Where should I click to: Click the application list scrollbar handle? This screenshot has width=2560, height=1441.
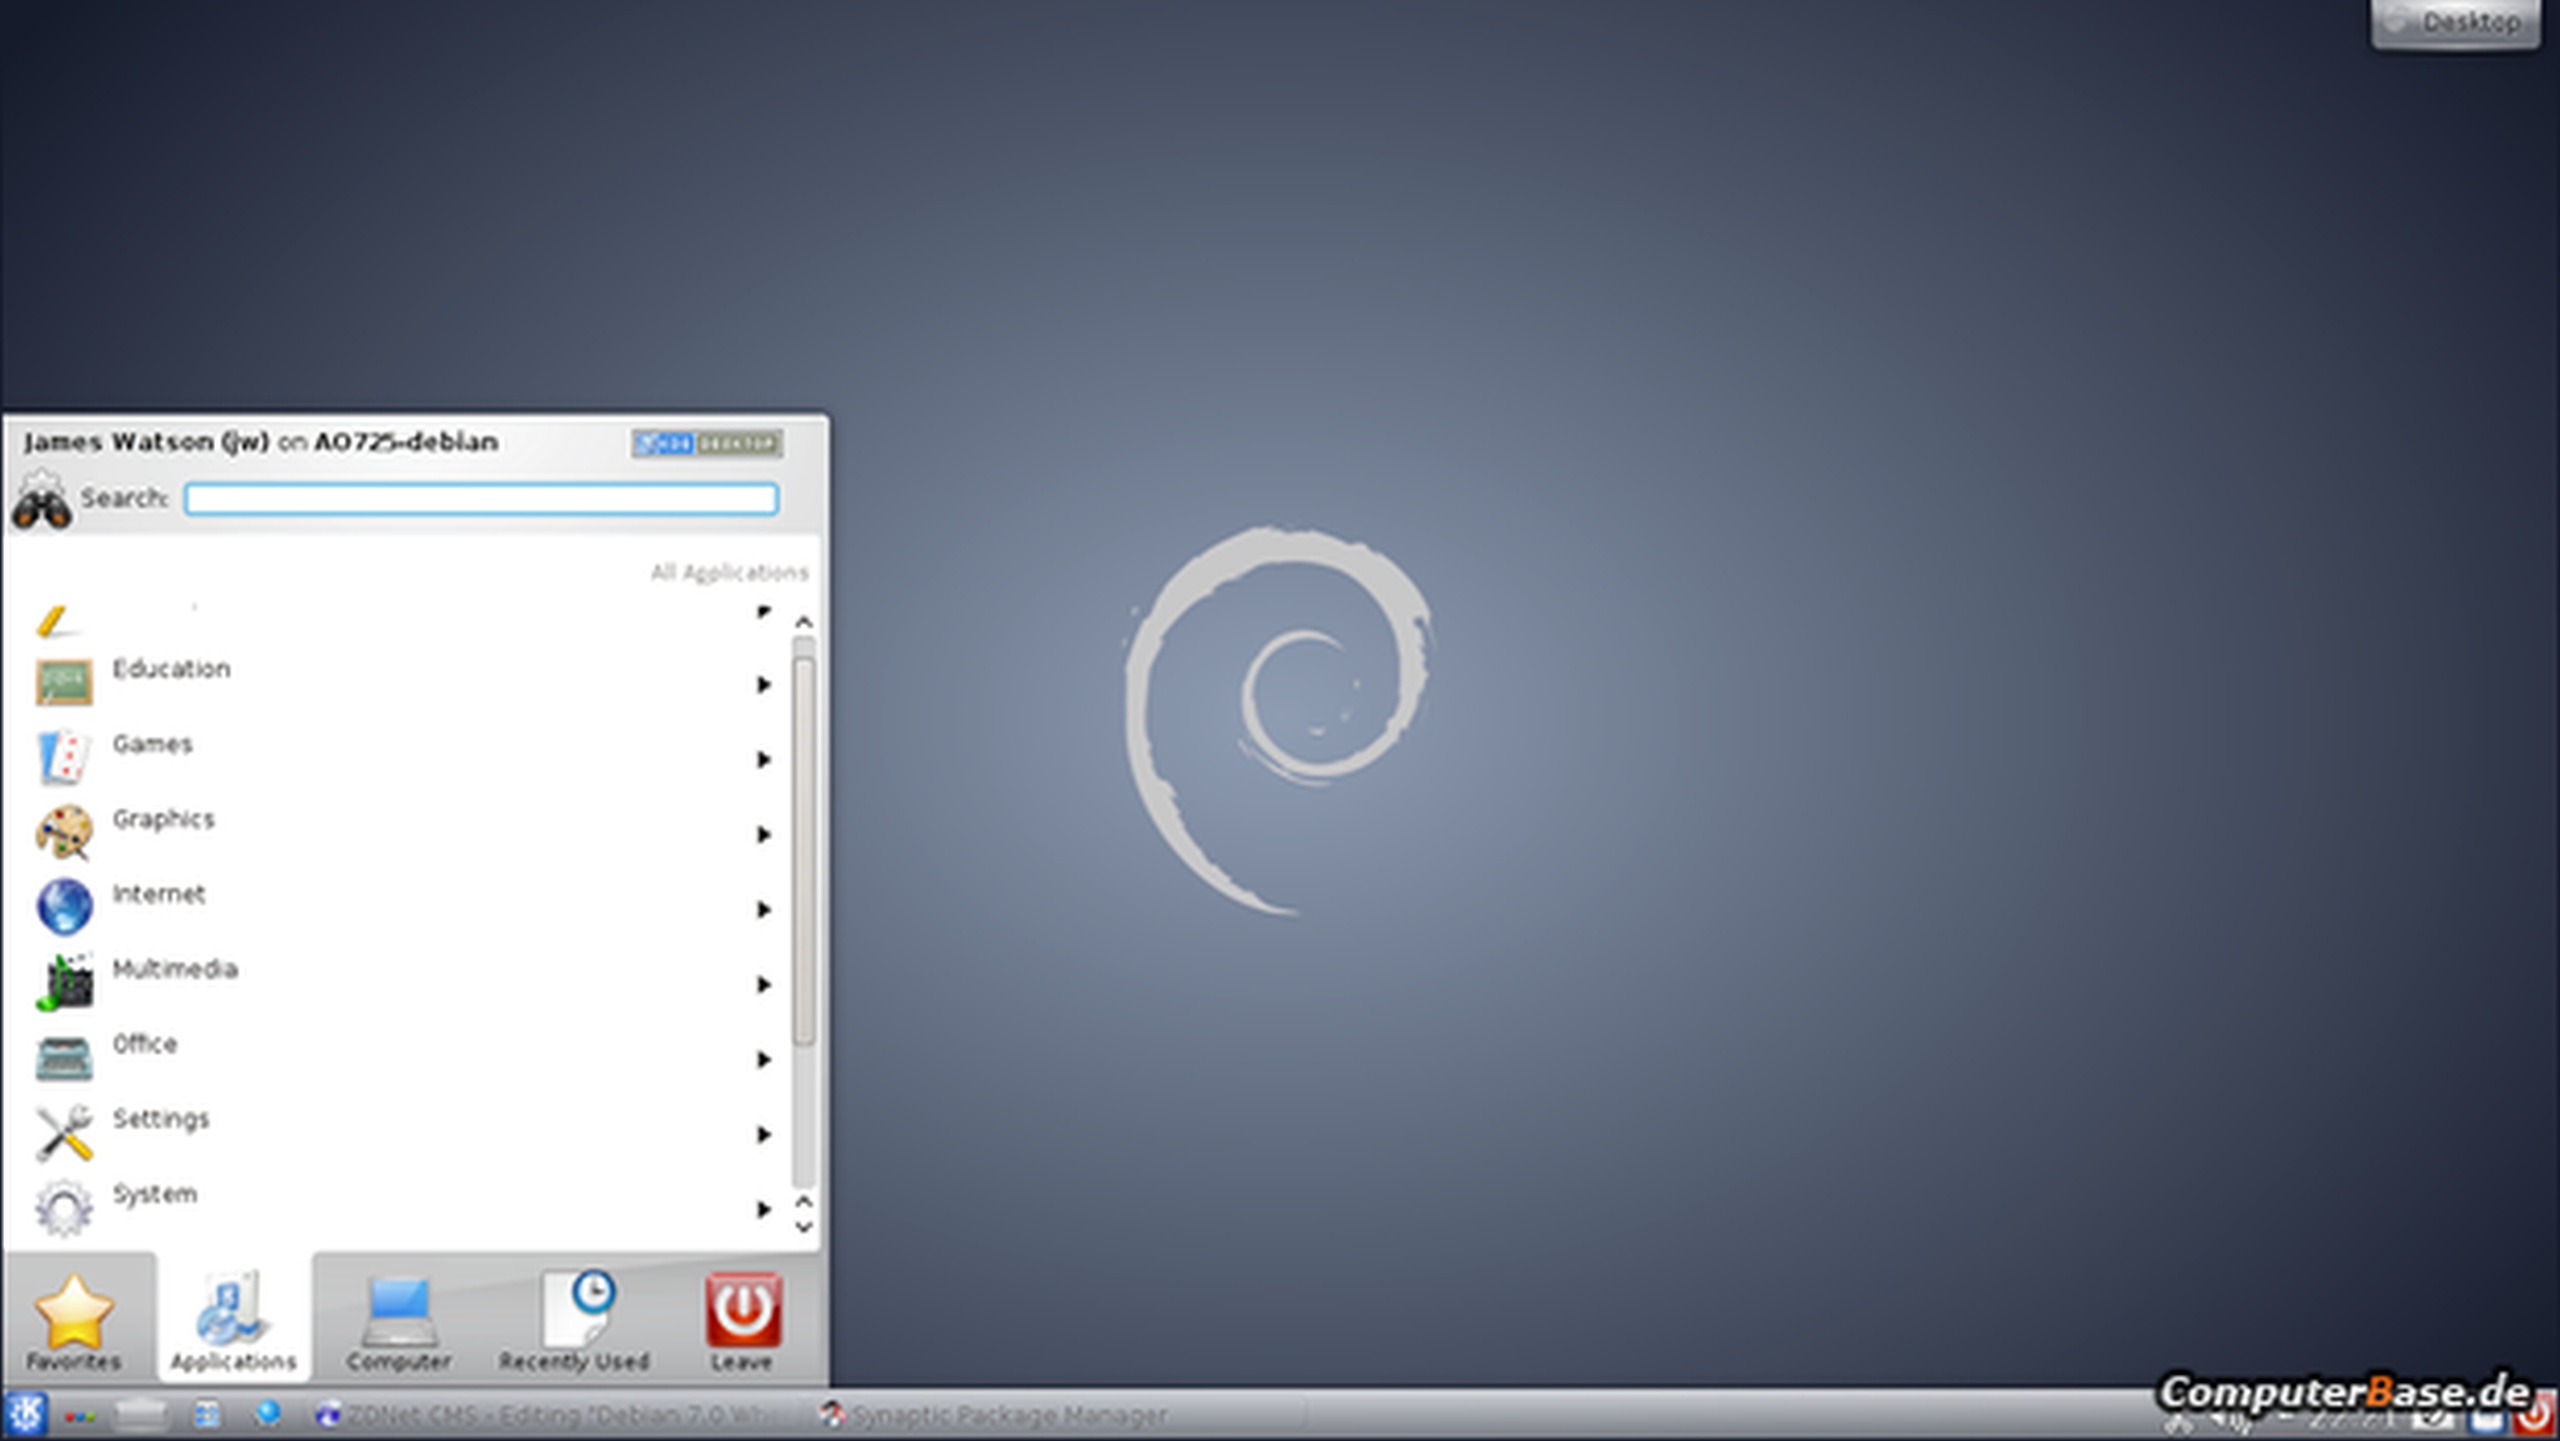803,850
